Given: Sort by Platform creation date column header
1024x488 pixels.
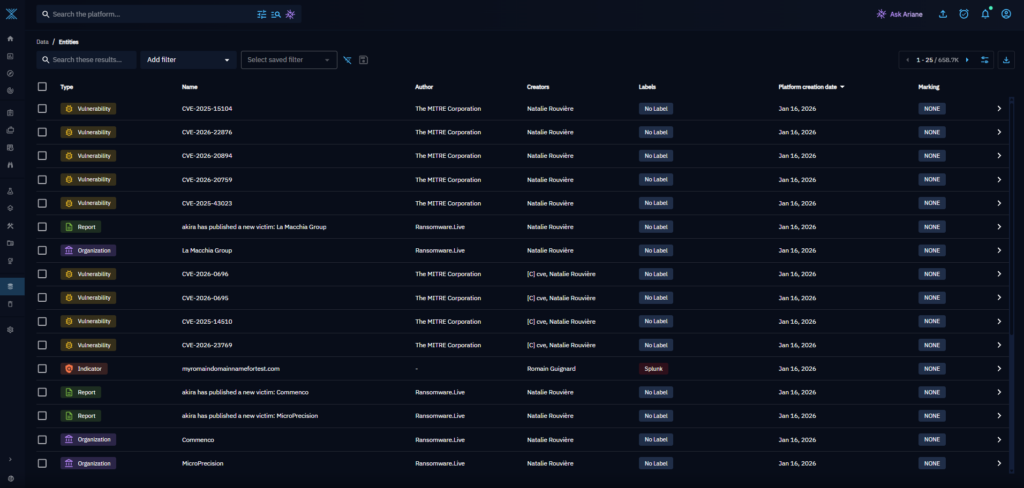Looking at the screenshot, I should 809,87.
